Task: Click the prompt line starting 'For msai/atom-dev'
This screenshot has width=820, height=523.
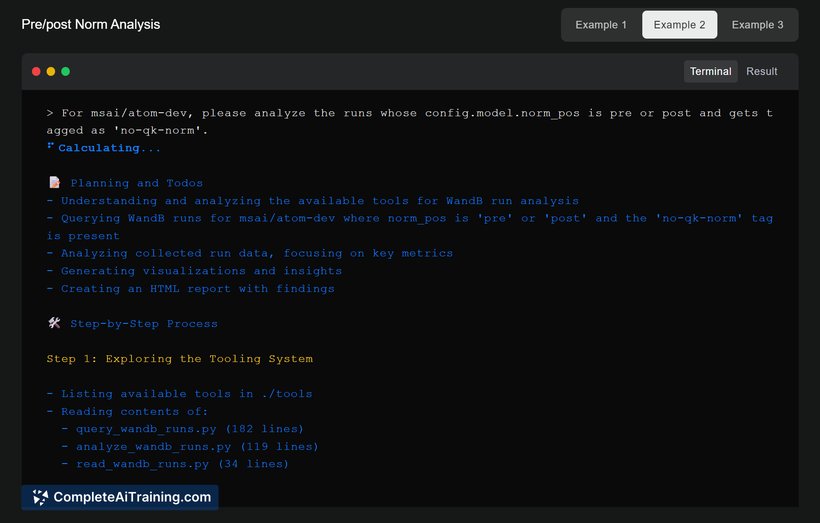Action: (x=409, y=121)
